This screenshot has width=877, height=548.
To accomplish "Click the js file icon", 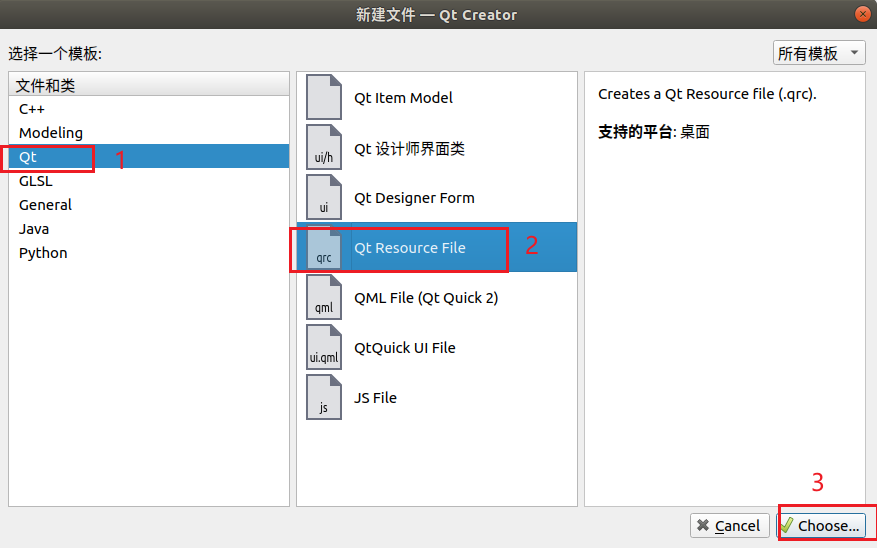I will (x=324, y=397).
